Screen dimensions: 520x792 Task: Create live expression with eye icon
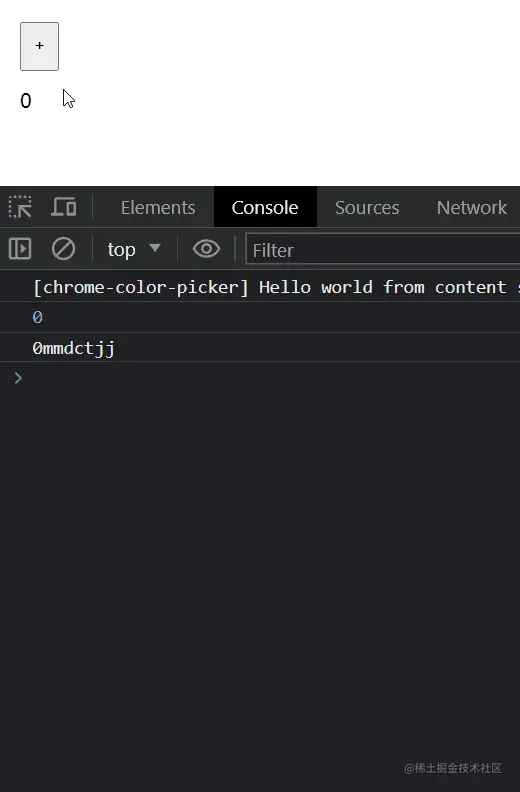(206, 249)
